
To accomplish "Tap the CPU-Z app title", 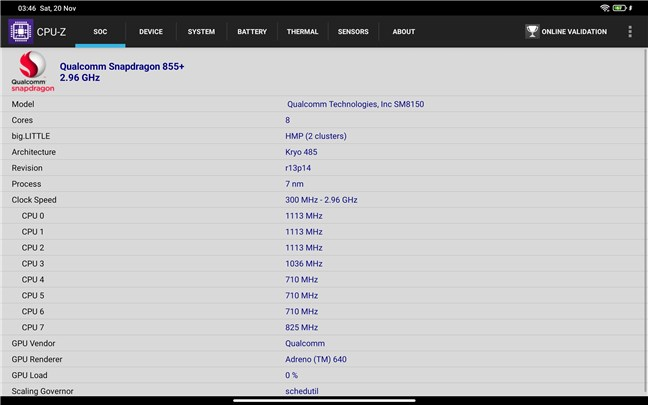I will click(x=51, y=32).
